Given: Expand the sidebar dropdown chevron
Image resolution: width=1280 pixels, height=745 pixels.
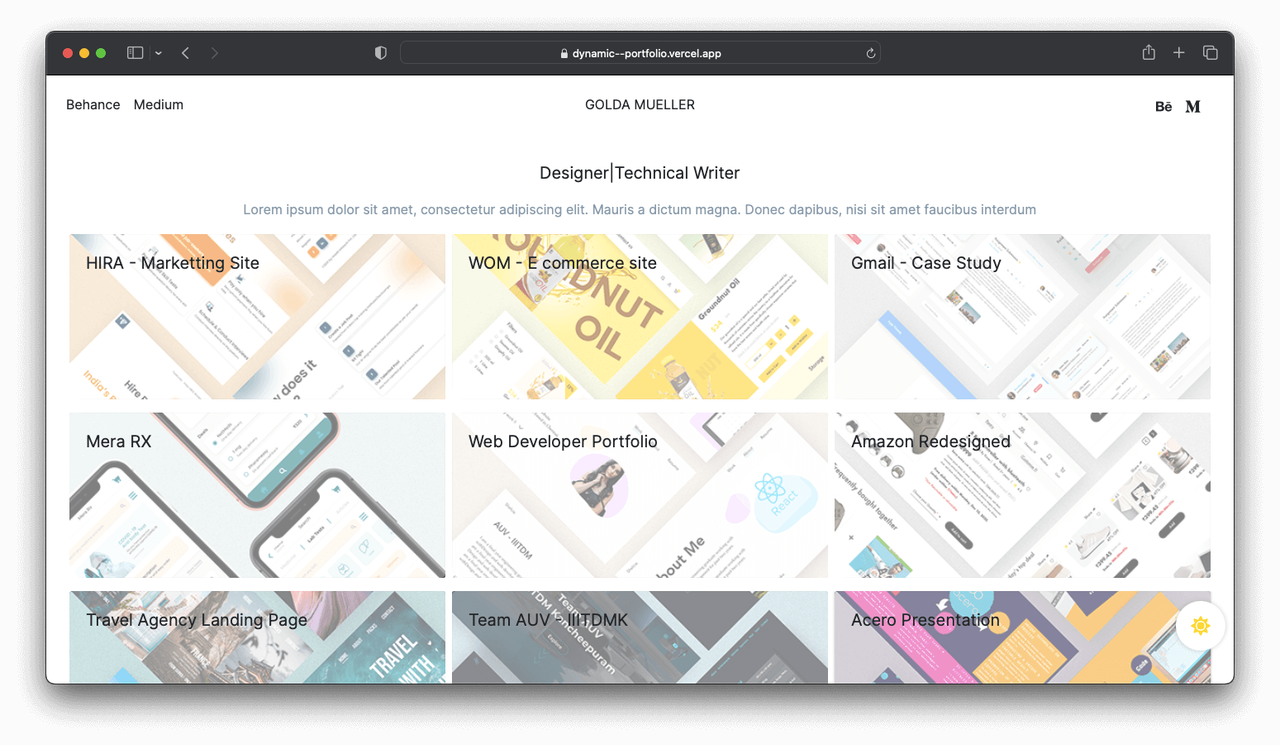Looking at the screenshot, I should [x=158, y=53].
